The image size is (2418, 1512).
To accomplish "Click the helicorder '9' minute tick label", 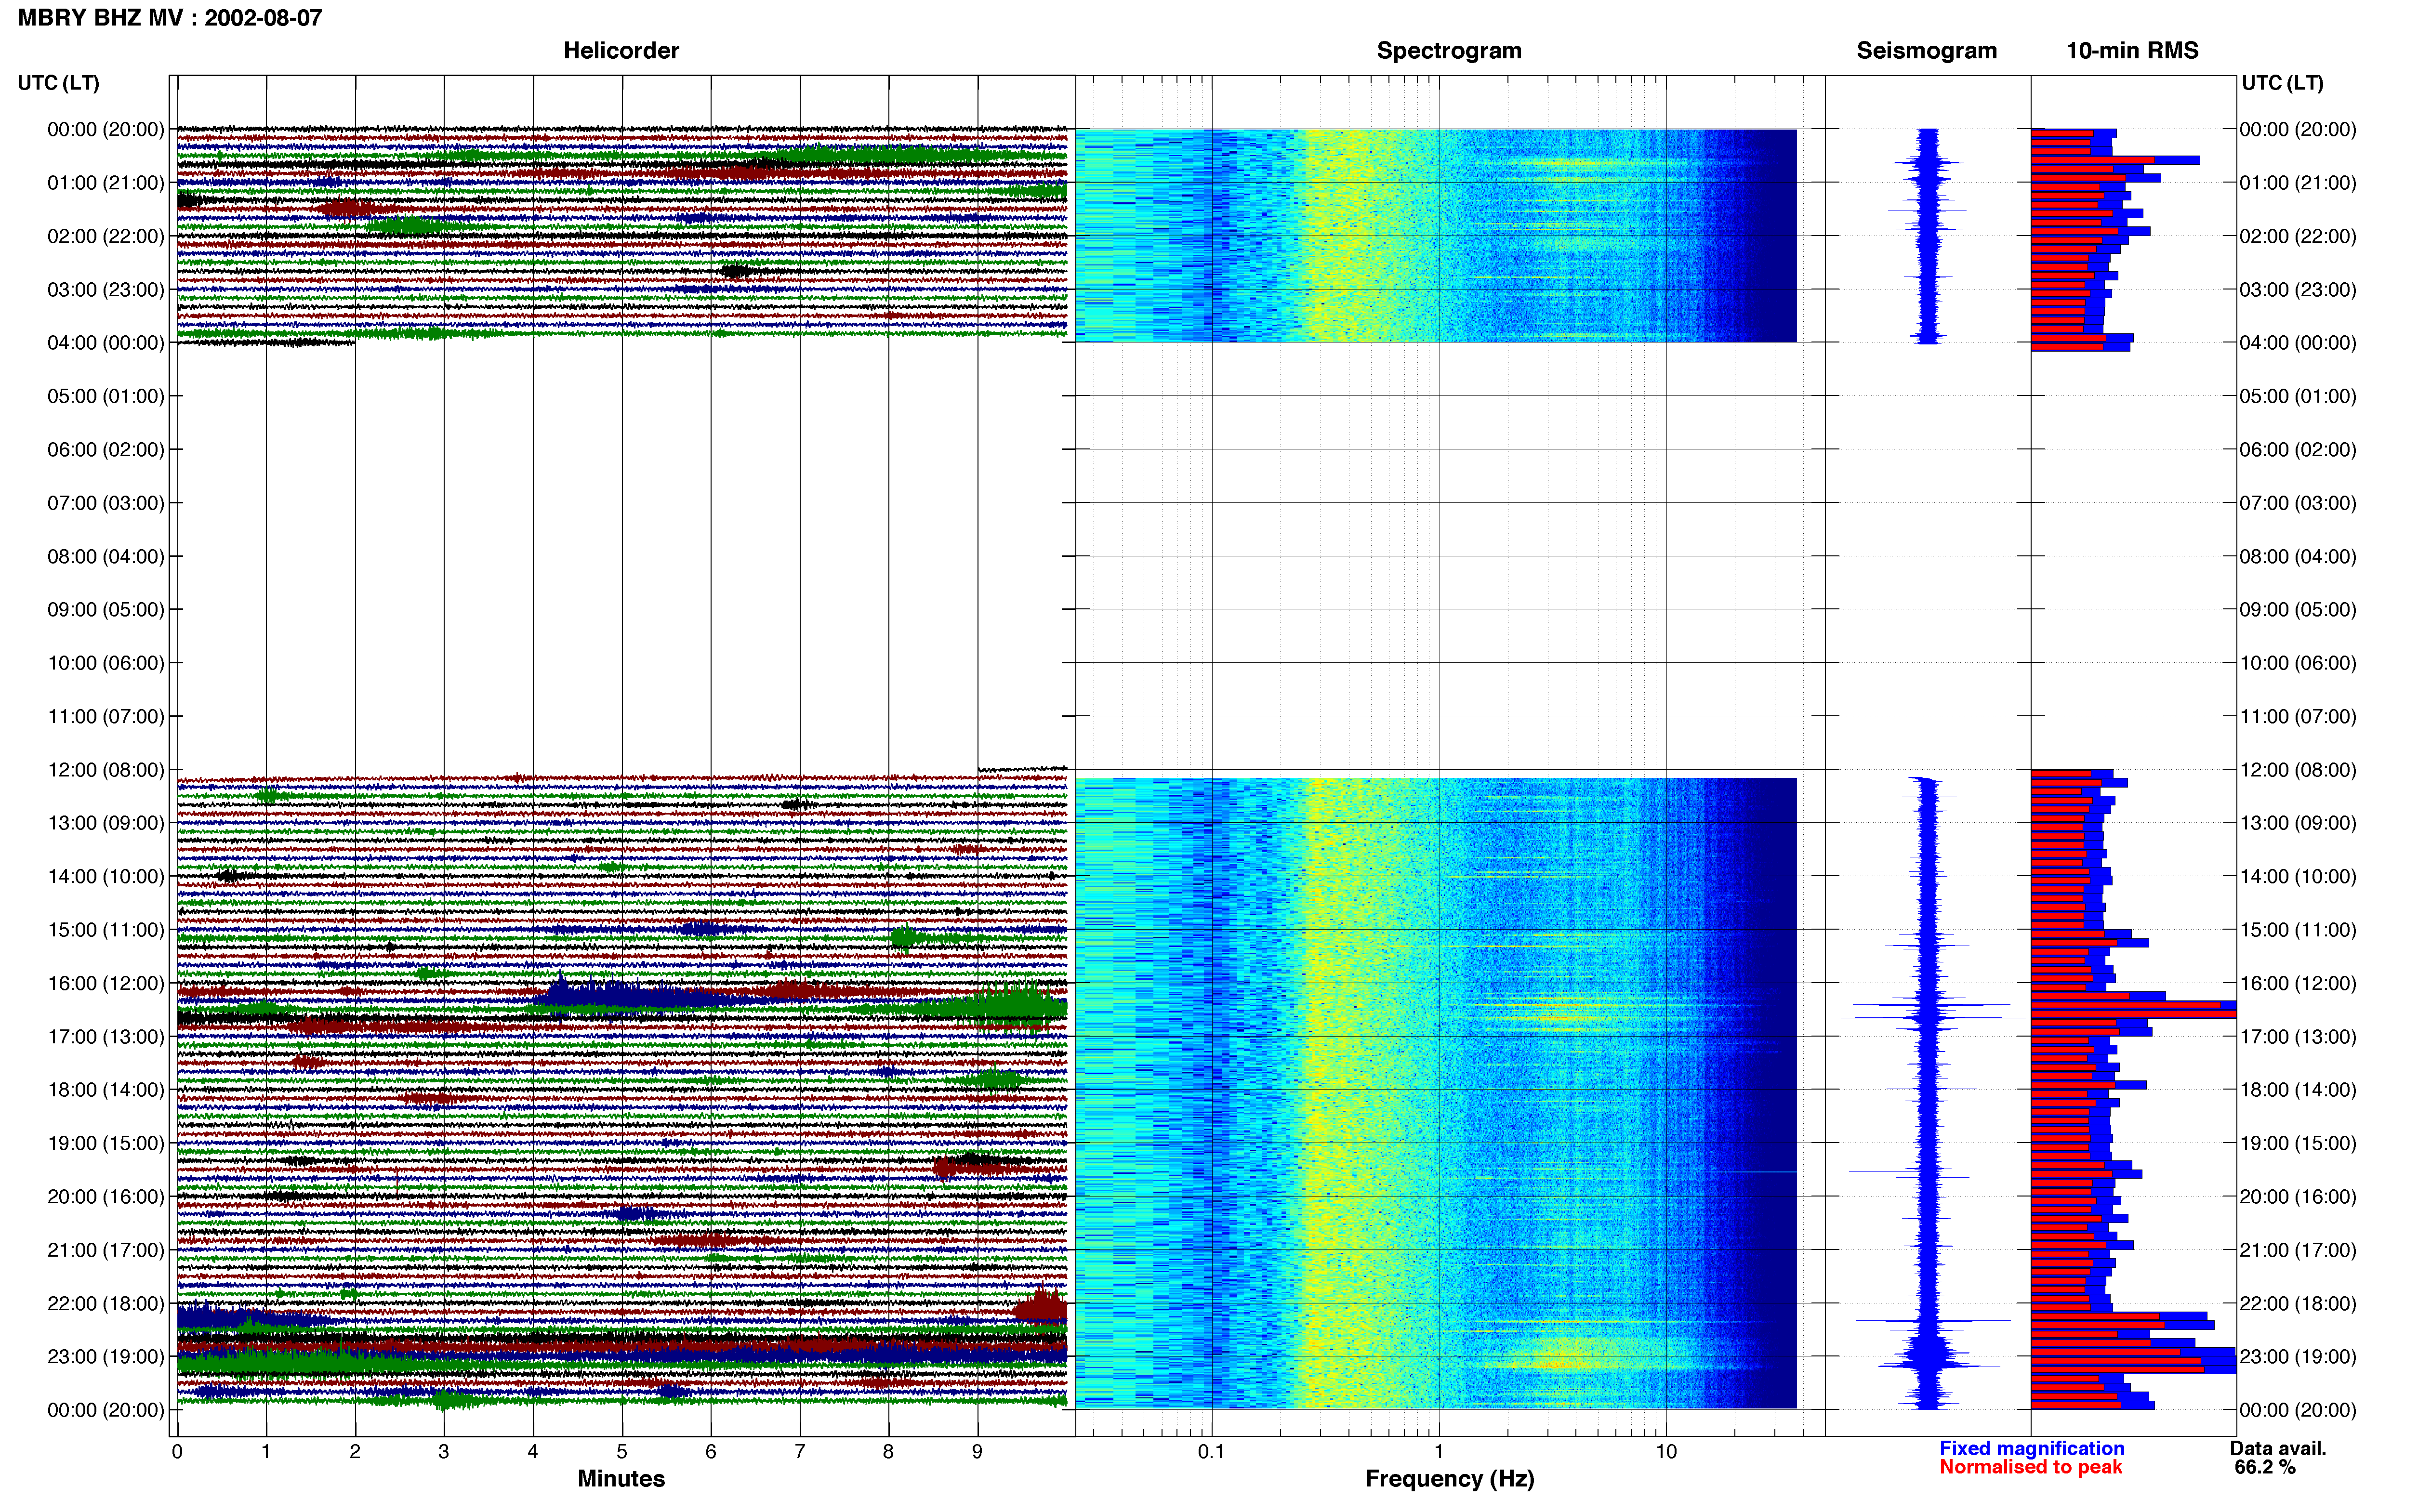I will click(978, 1452).
